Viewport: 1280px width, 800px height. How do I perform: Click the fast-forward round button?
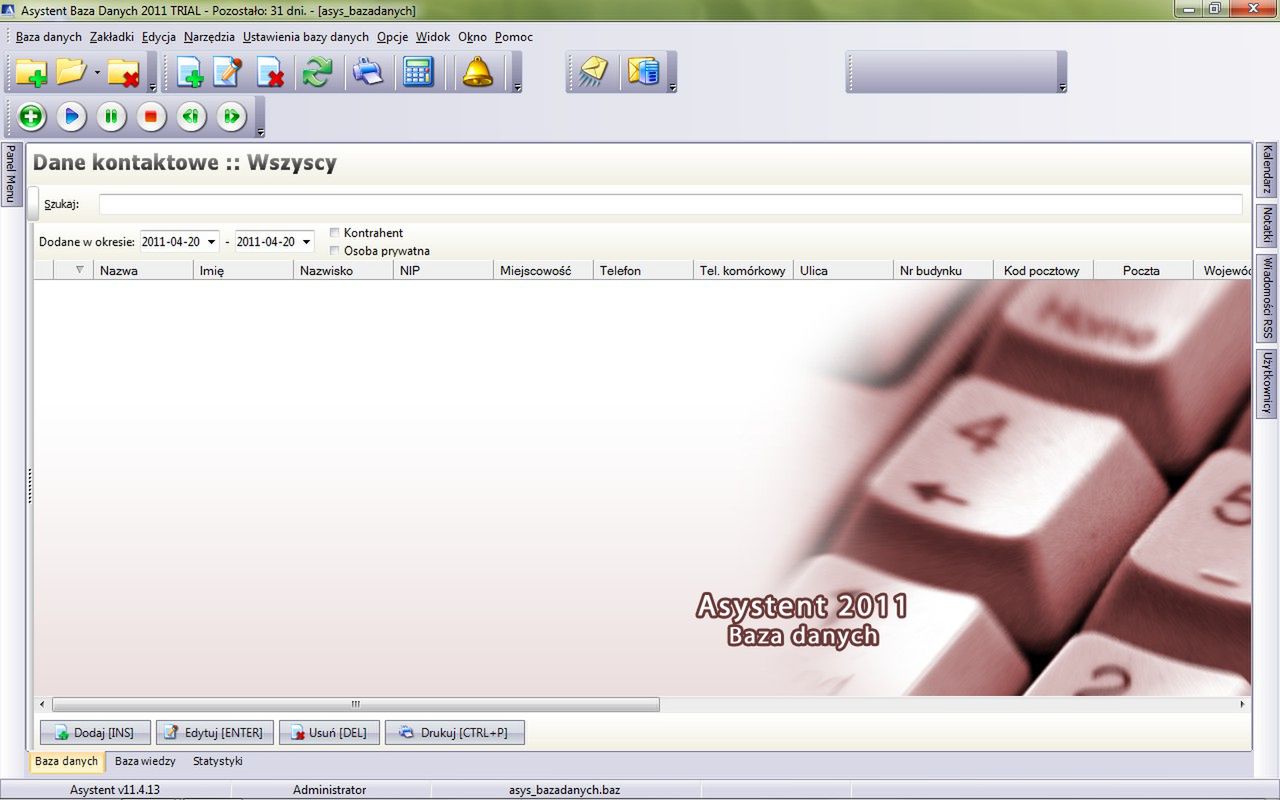coord(231,117)
